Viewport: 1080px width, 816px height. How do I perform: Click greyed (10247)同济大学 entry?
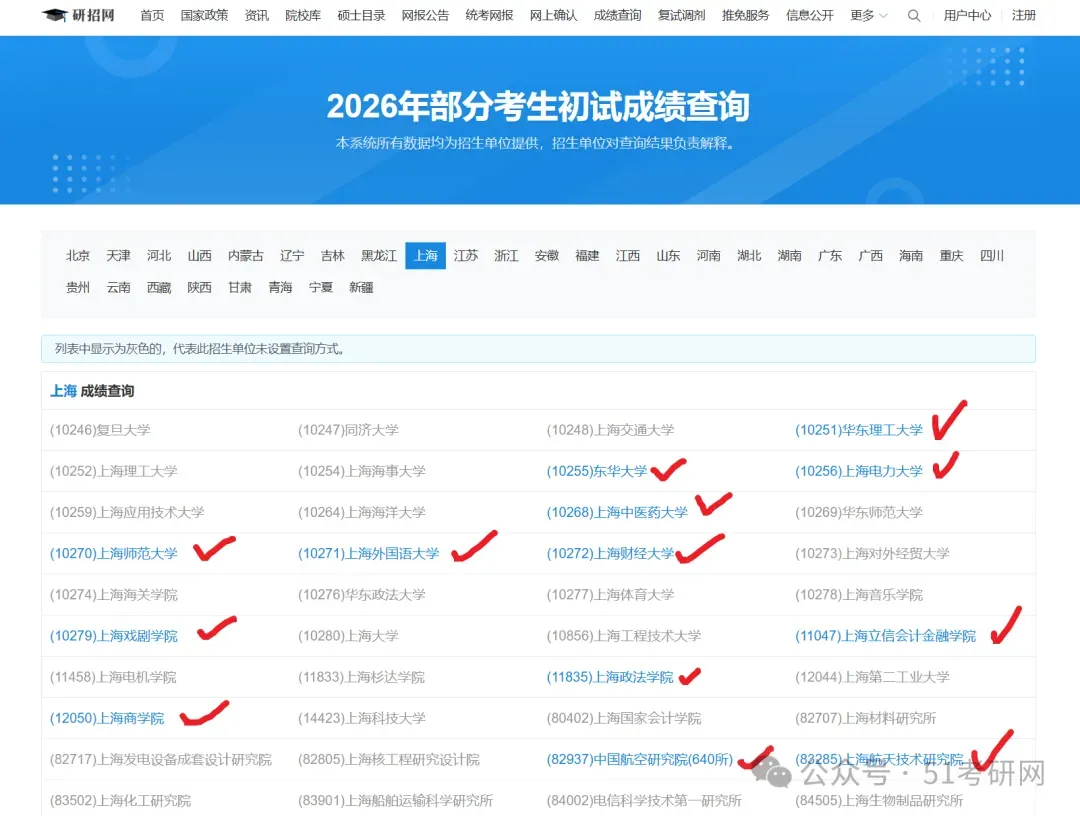(349, 430)
